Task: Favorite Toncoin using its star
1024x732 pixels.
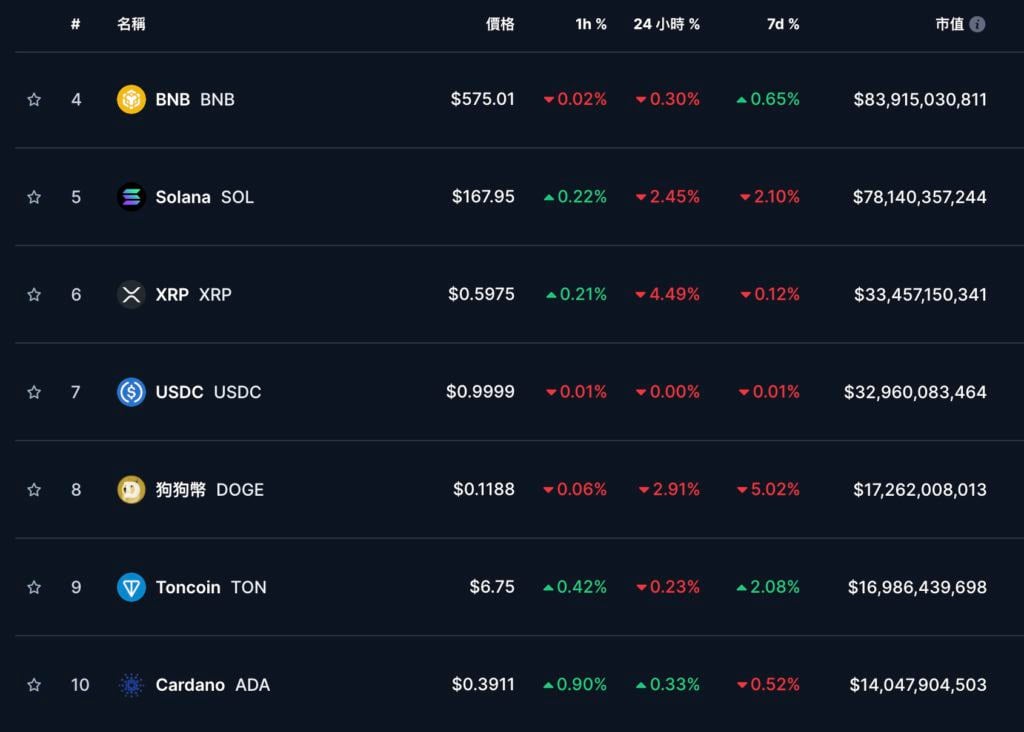Action: [x=34, y=587]
